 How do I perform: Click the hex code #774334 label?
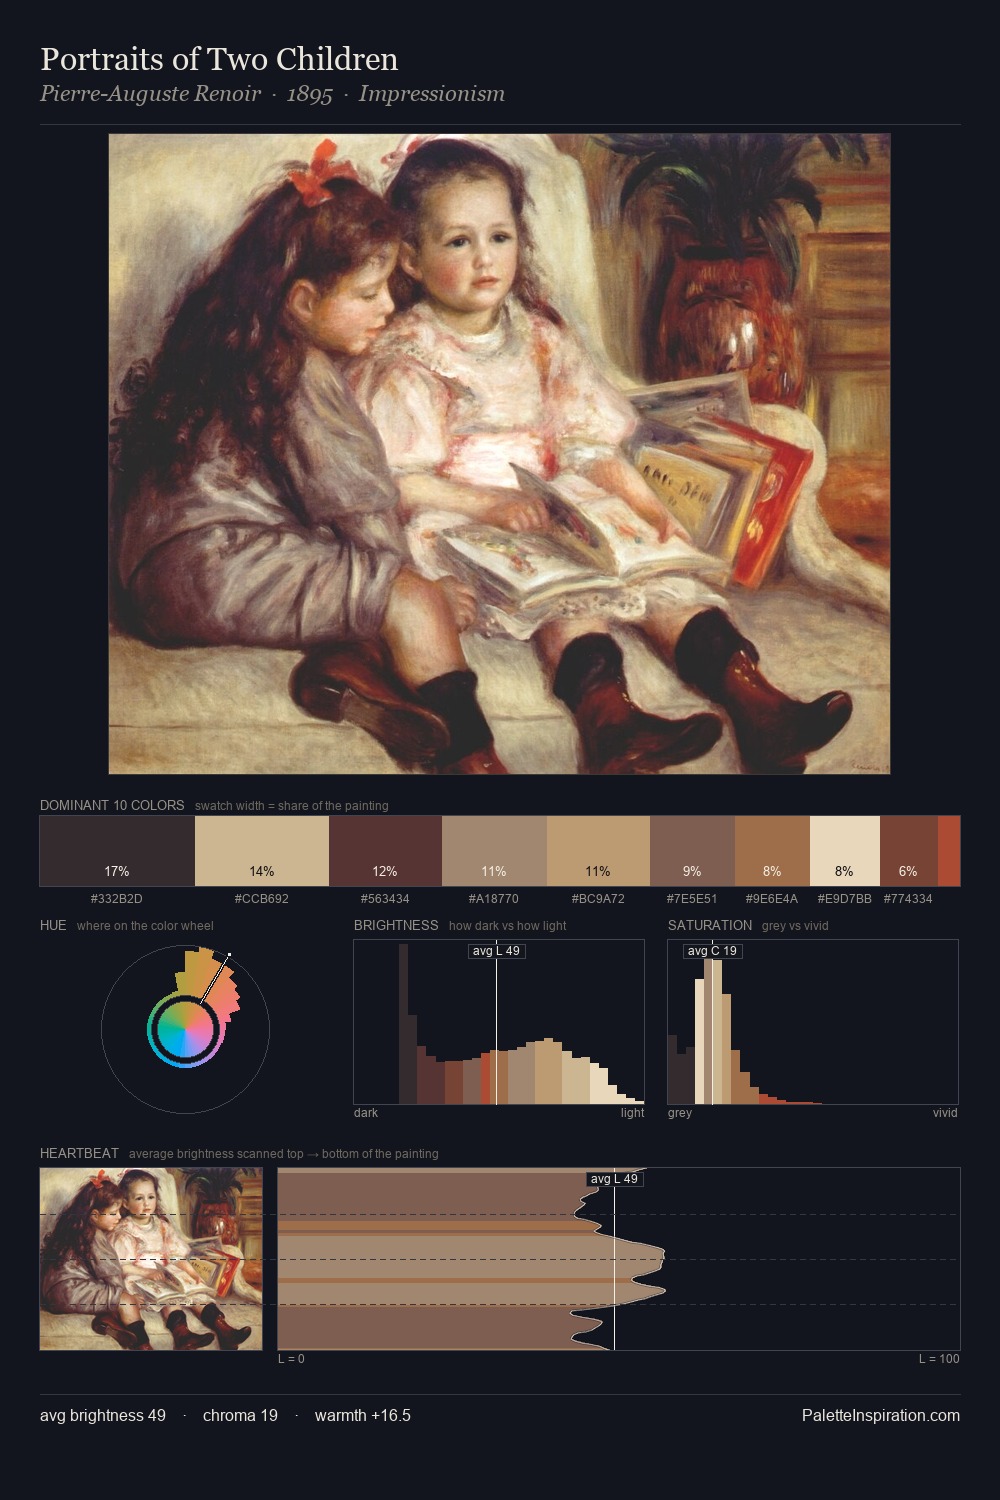(908, 899)
